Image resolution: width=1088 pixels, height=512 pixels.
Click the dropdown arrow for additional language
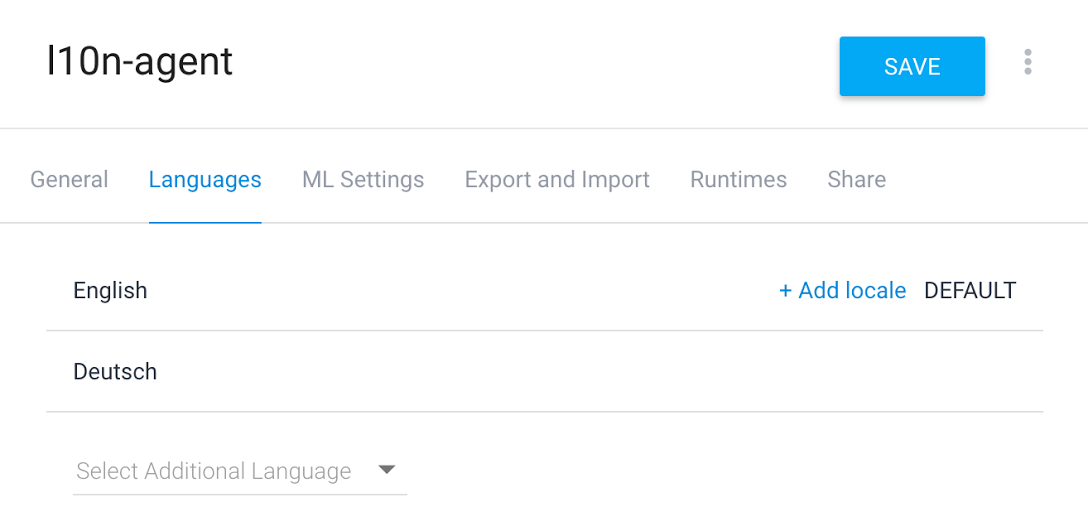[387, 470]
